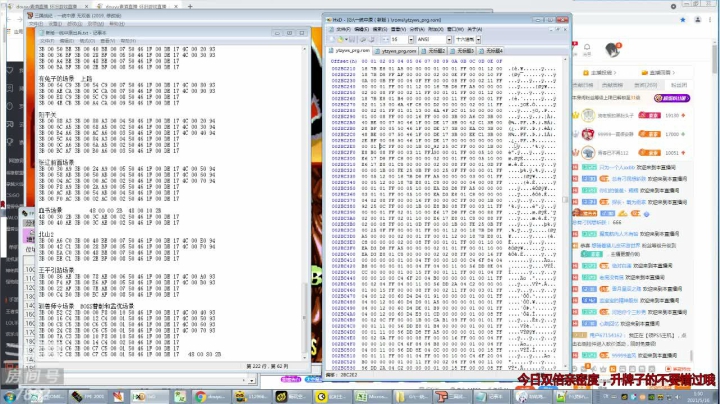This screenshot has height=404, width=720.
Task: Switch to the 无标题2 tab in HxD
Action: (433, 50)
